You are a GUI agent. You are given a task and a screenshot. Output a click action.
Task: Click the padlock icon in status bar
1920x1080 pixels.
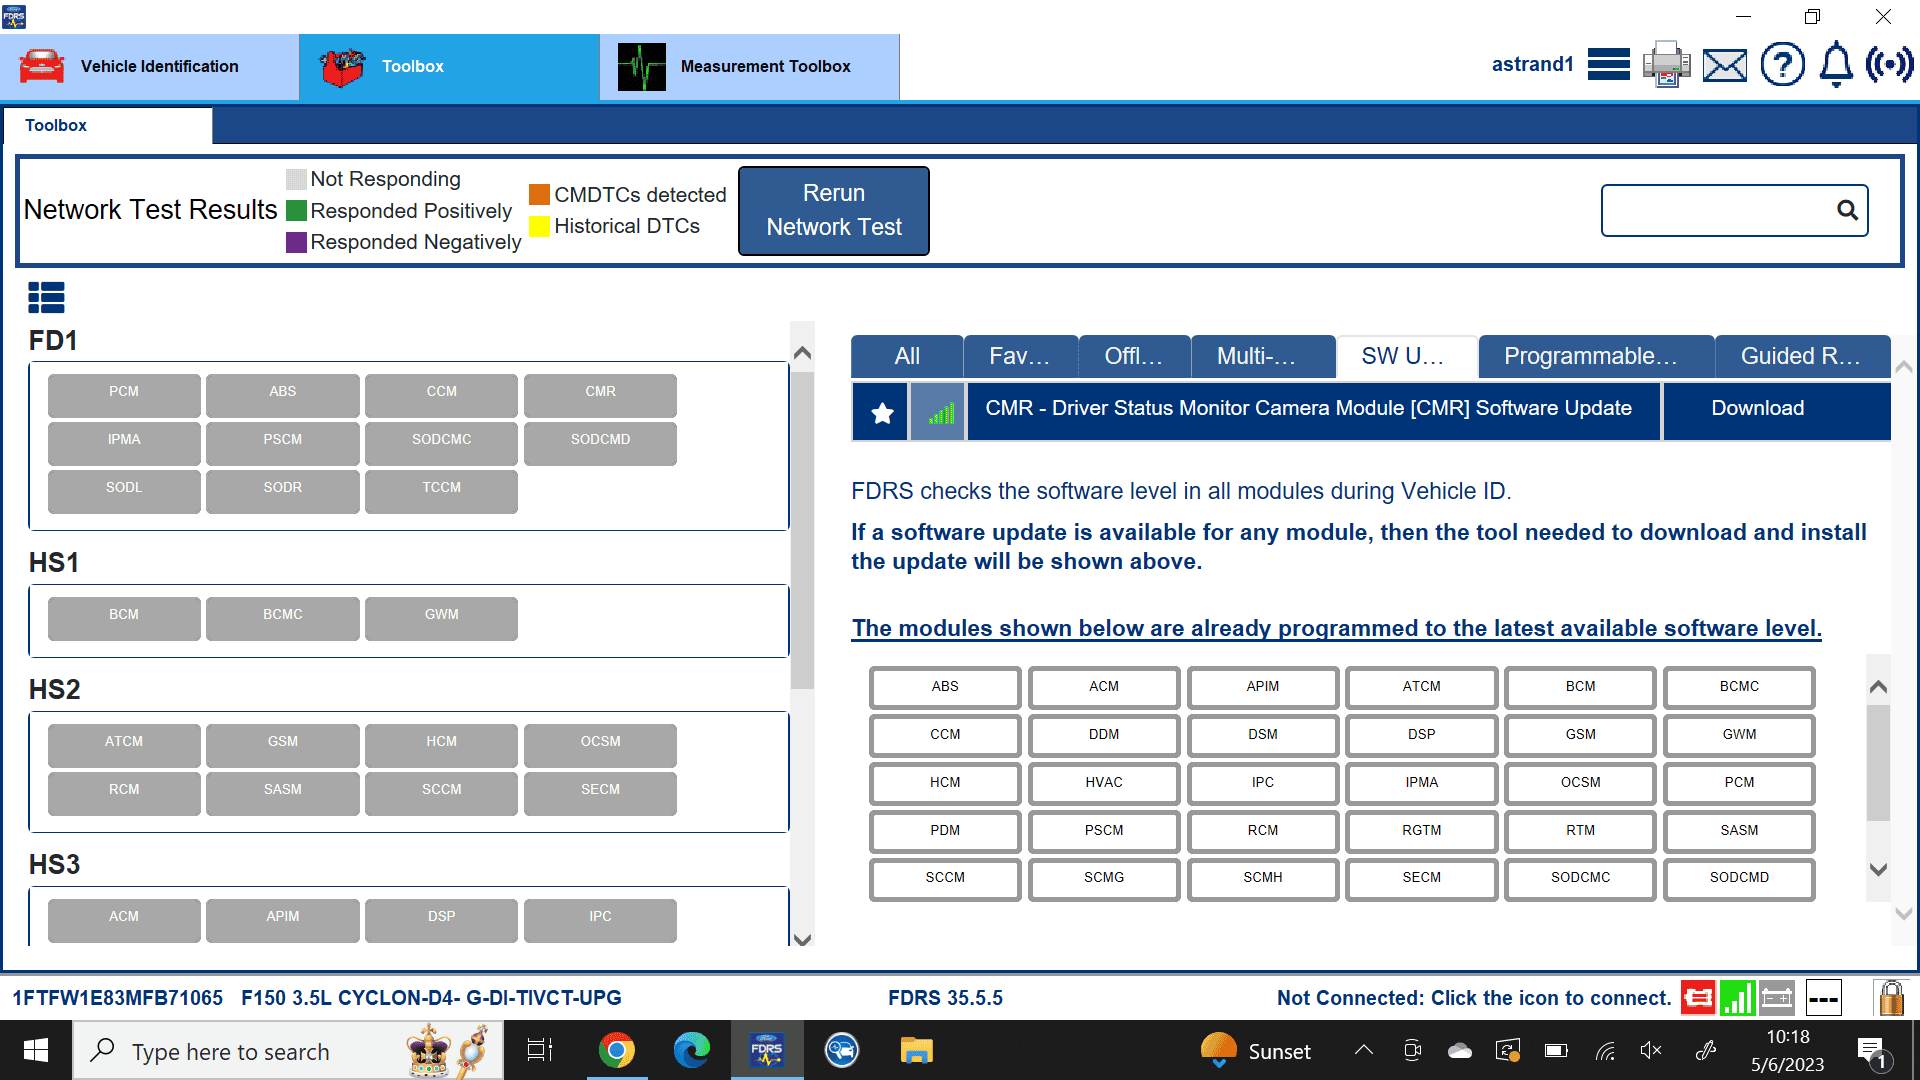[1890, 997]
